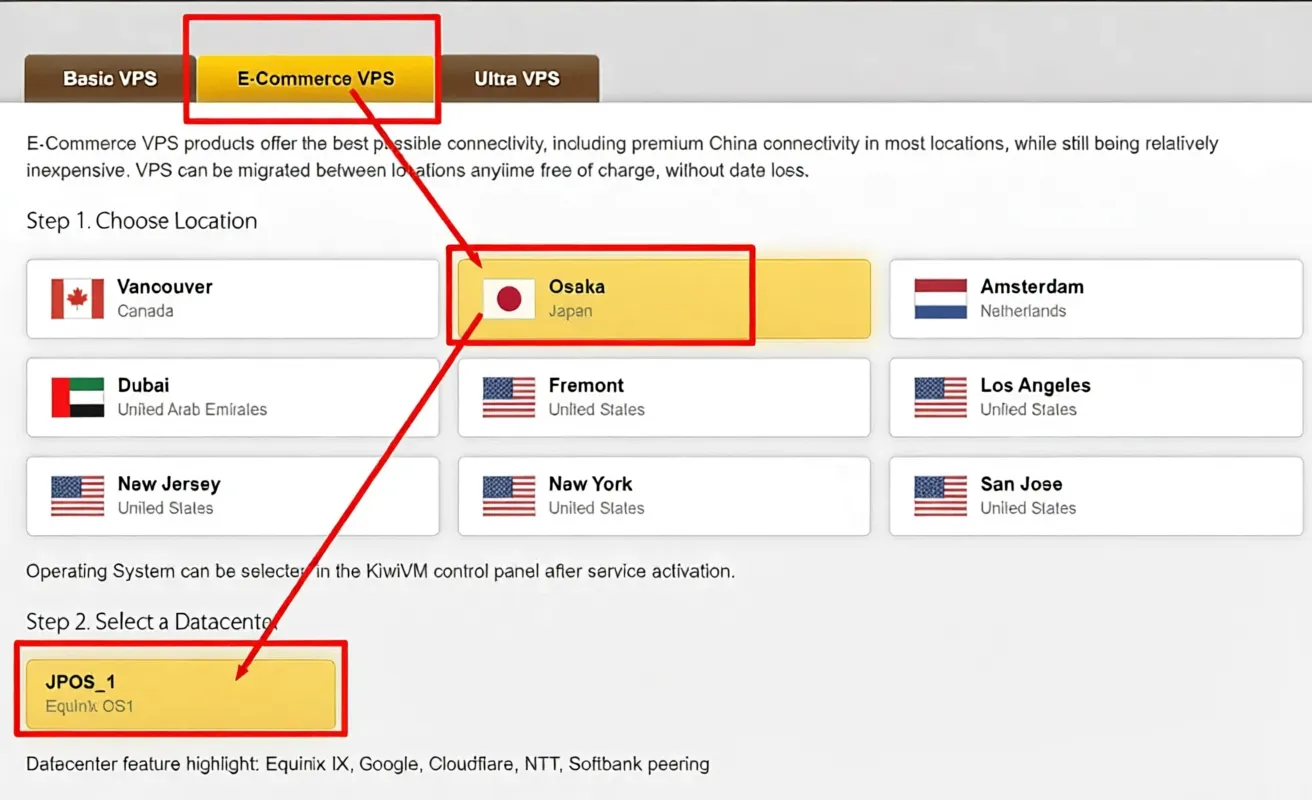Click the 'Step 2. Select a Datacenter' heading
This screenshot has width=1312, height=800.
[x=152, y=622]
